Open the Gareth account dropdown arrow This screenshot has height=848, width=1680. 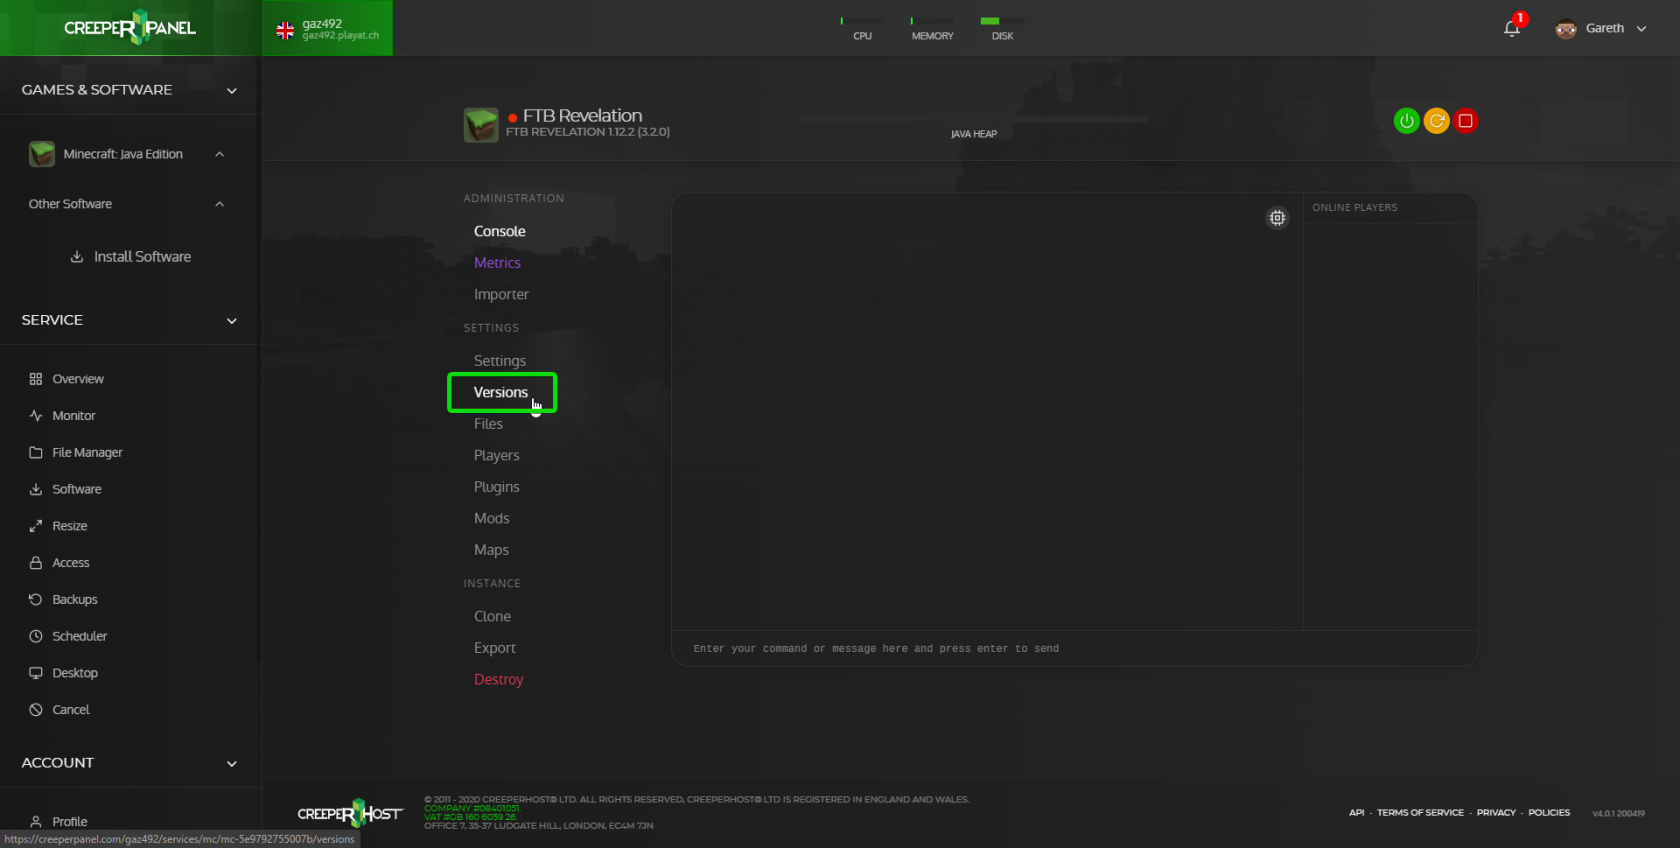[x=1641, y=29]
